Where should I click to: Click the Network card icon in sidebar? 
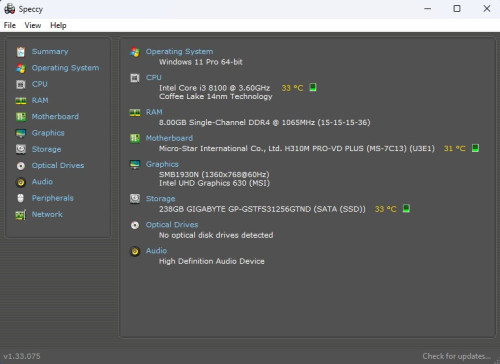pyautogui.click(x=21, y=215)
